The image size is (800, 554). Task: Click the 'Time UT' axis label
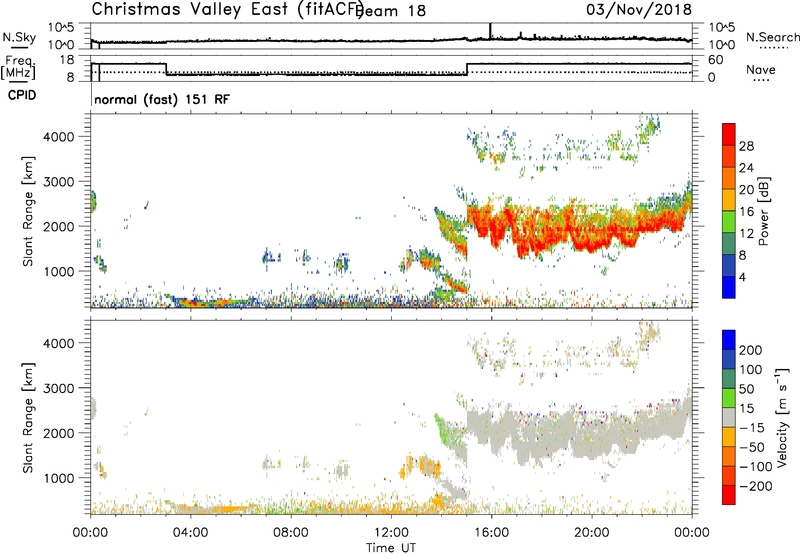[x=391, y=548]
